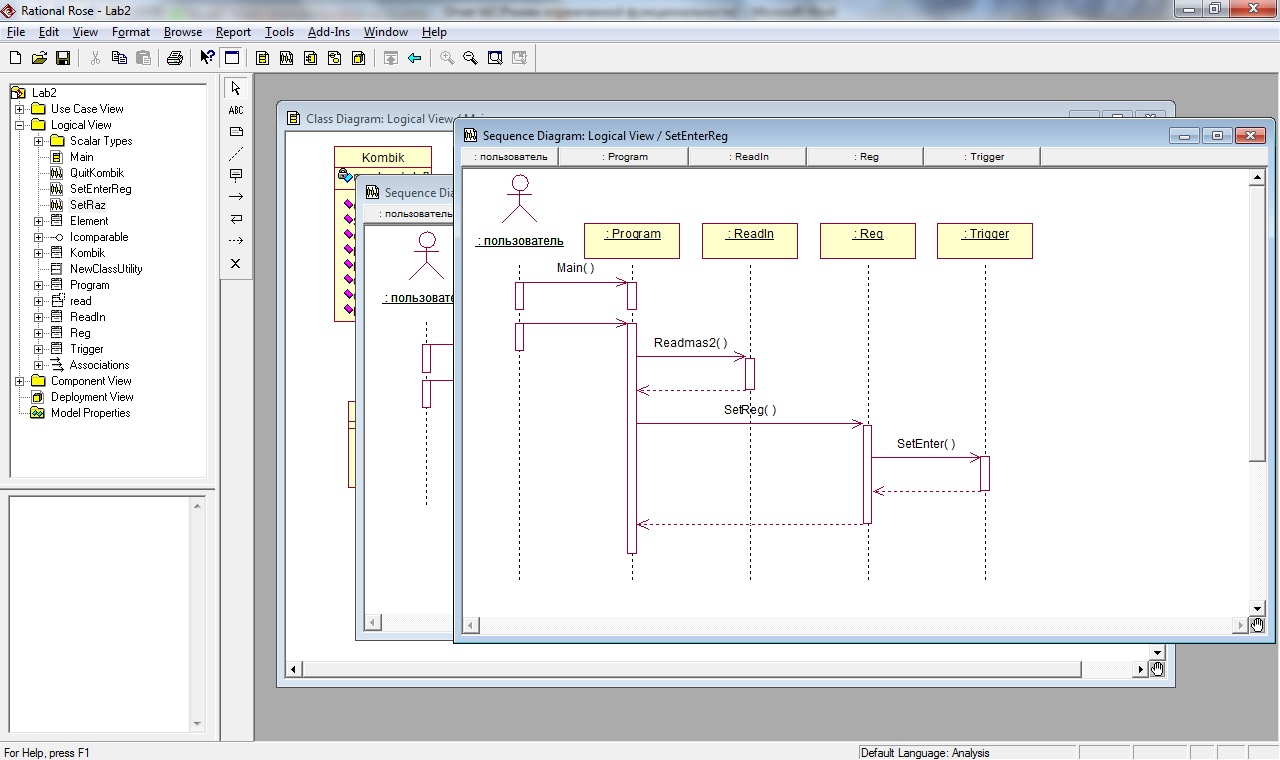Open the Add-Ins menu
Image resolution: width=1280 pixels, height=760 pixels.
(329, 32)
